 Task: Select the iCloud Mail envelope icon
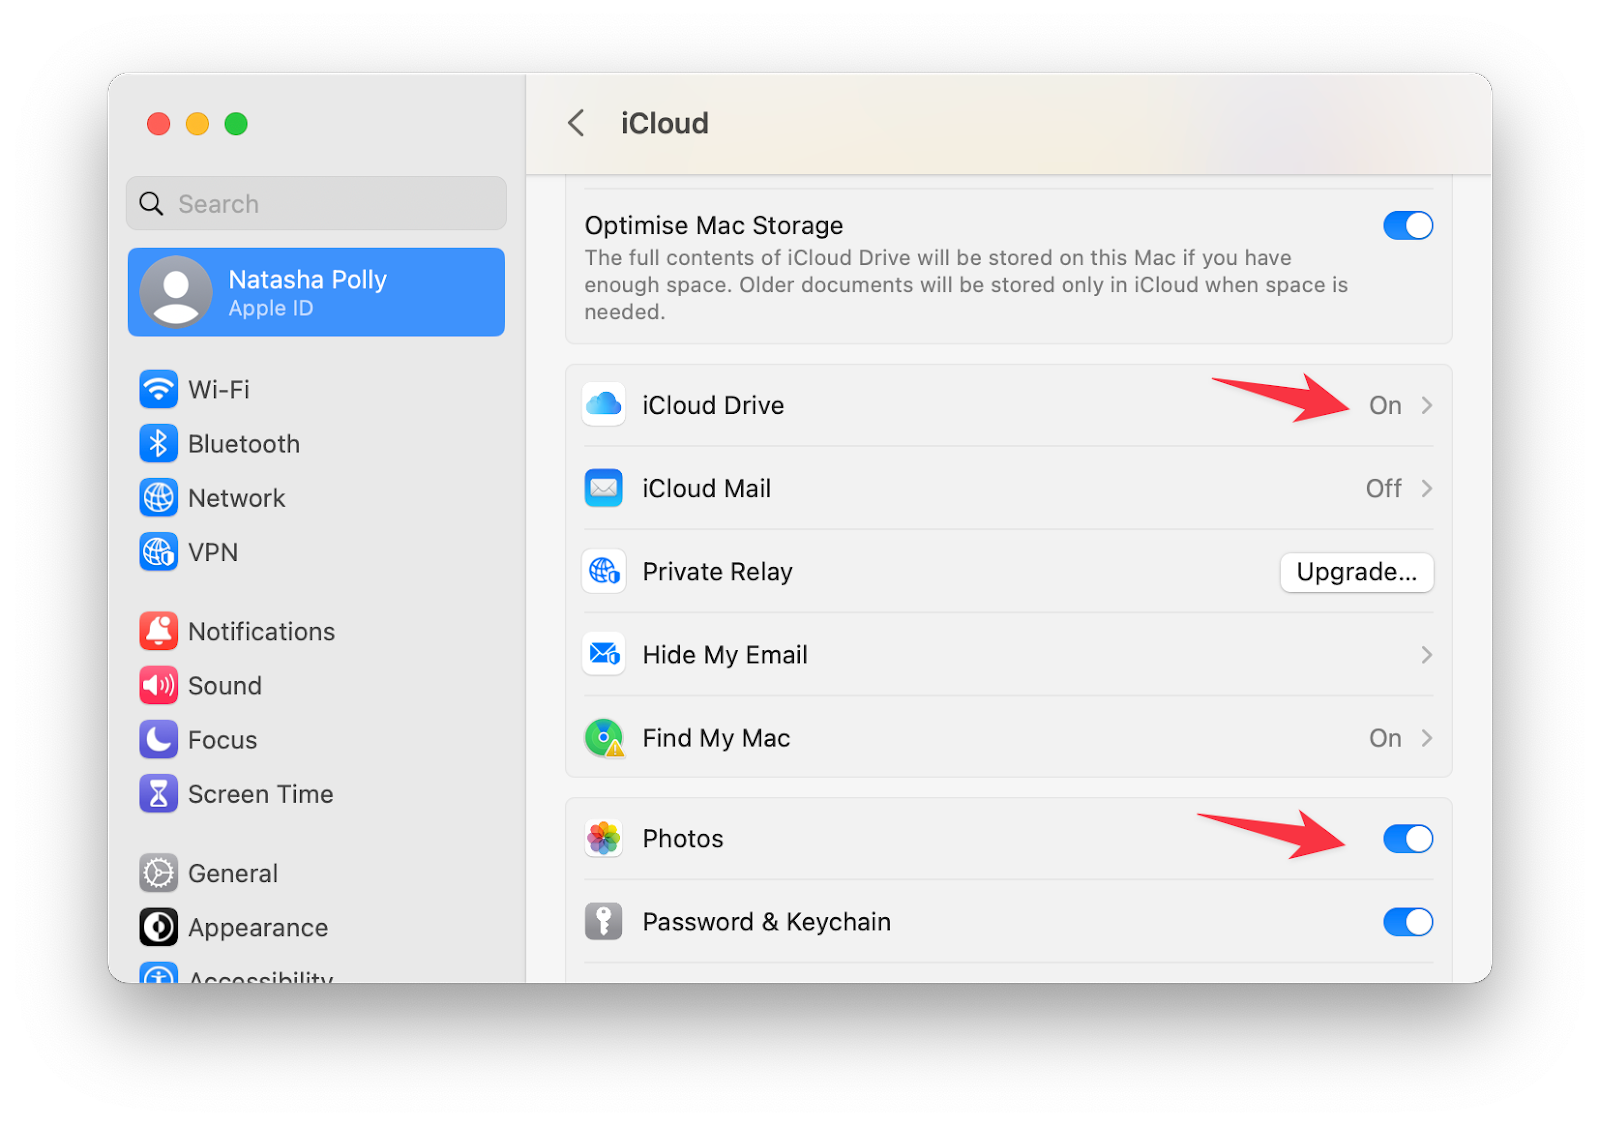point(604,488)
